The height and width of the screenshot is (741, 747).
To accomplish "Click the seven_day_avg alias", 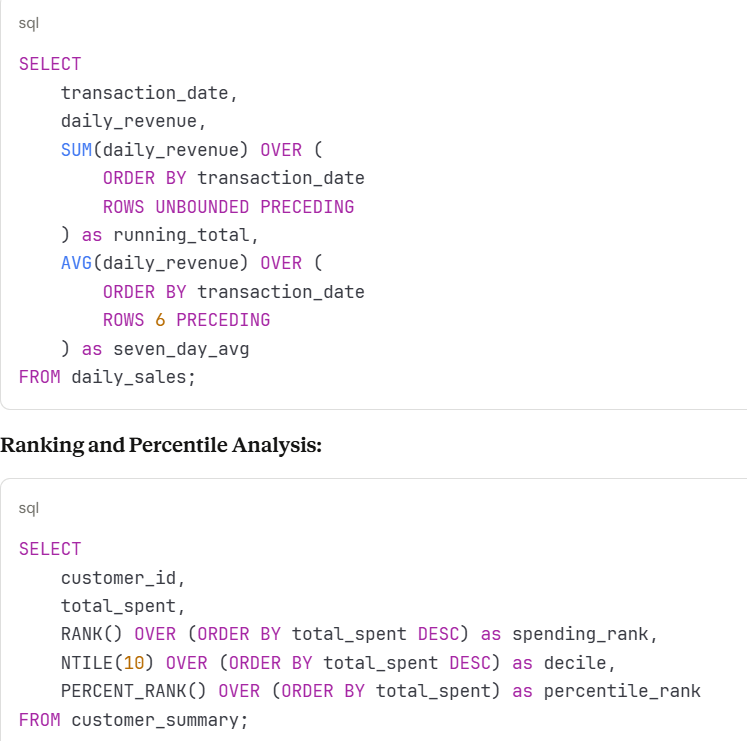I will 181,349.
